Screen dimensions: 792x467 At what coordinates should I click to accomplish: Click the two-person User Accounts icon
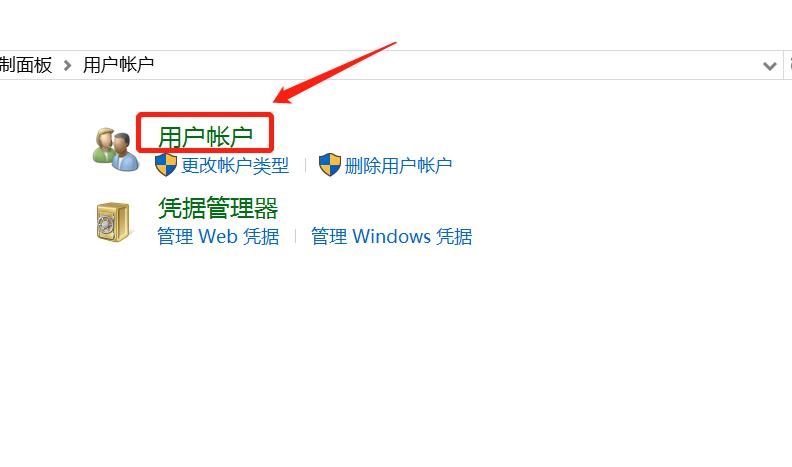point(116,149)
